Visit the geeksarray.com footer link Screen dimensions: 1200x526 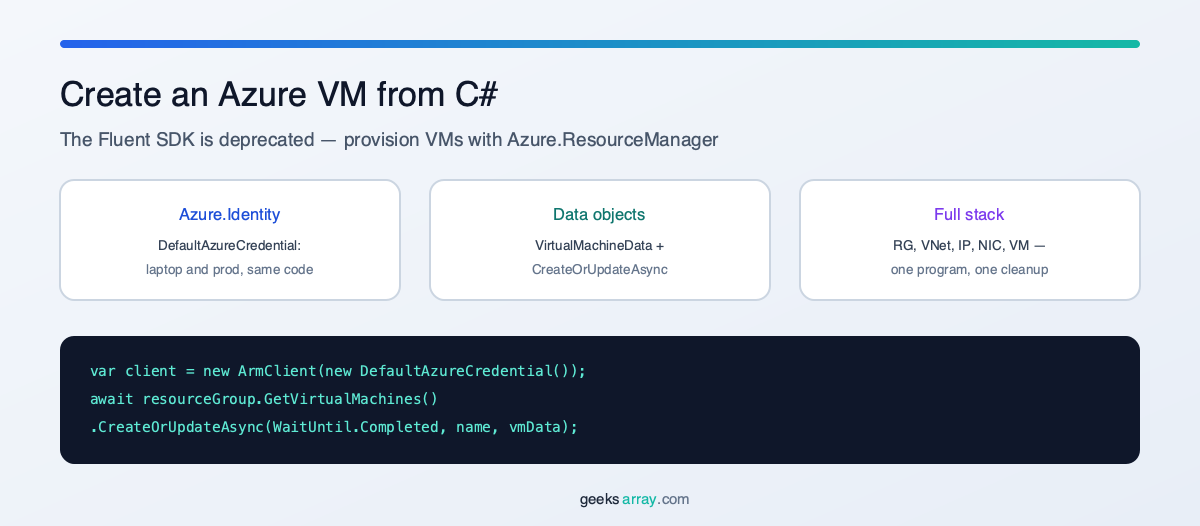coord(634,499)
